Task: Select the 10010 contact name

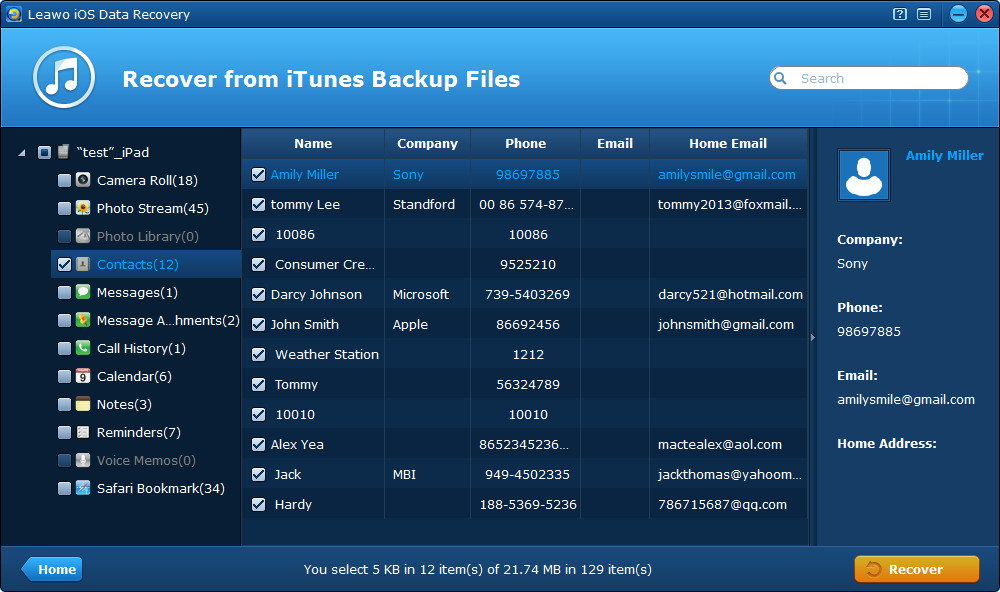Action: click(295, 414)
